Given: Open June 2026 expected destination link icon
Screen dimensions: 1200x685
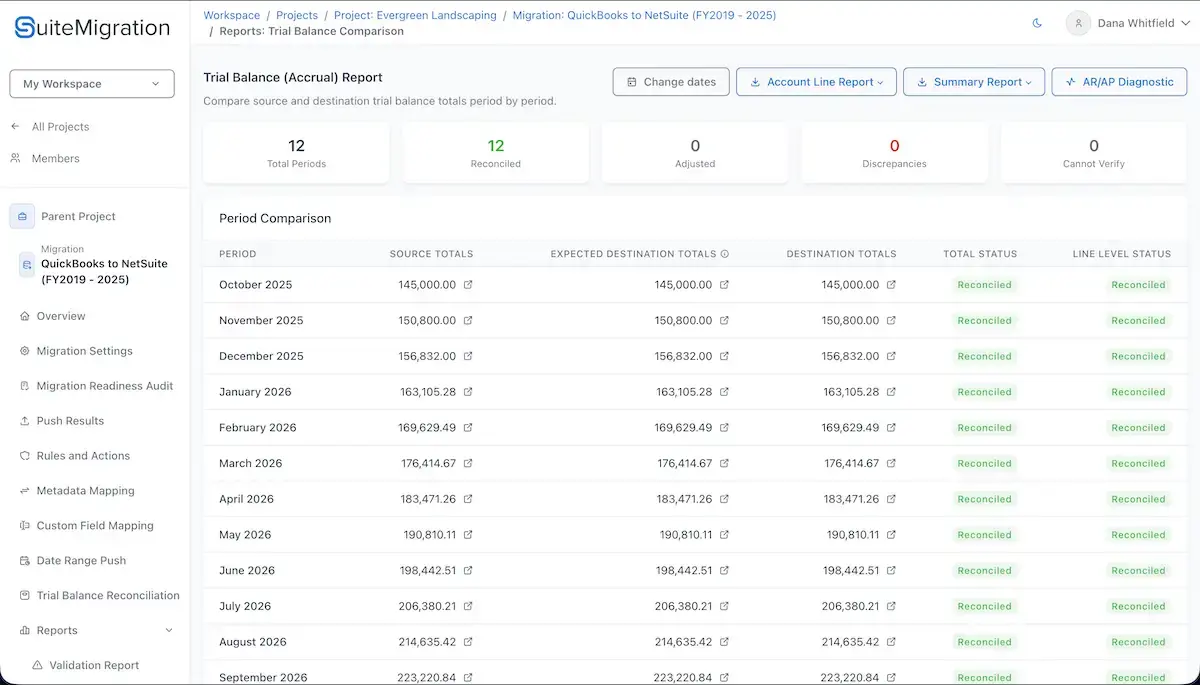Looking at the screenshot, I should [x=725, y=571].
